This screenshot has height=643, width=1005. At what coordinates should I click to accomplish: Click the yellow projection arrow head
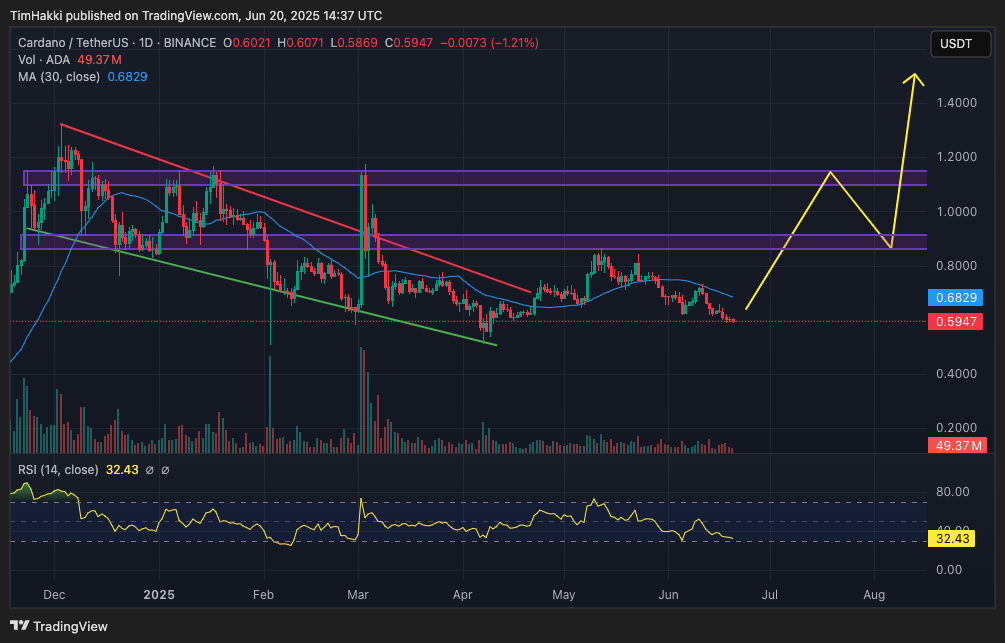(912, 79)
